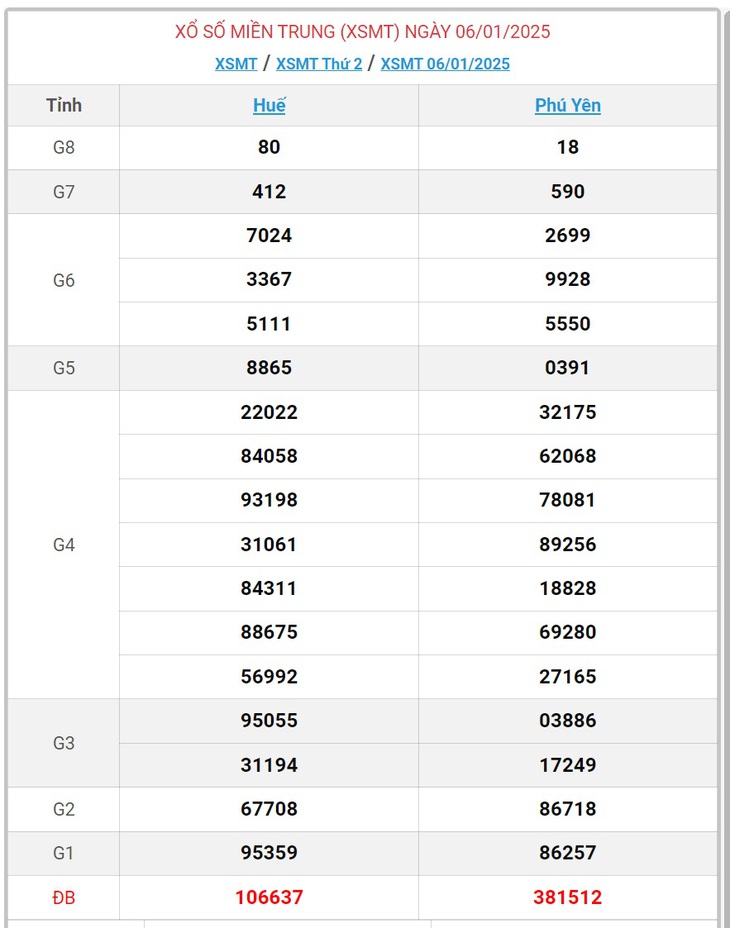The width and height of the screenshot is (730, 928).
Task: Select the G4 row label
Action: [64, 544]
